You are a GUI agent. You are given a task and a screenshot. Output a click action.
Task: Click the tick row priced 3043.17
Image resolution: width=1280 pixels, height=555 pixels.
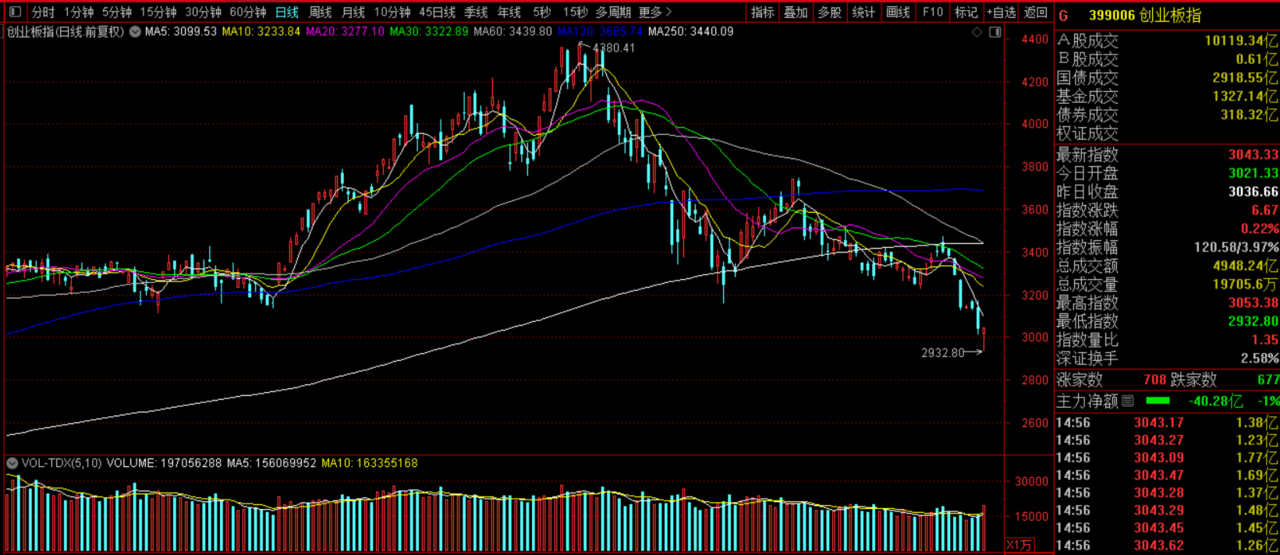1167,423
